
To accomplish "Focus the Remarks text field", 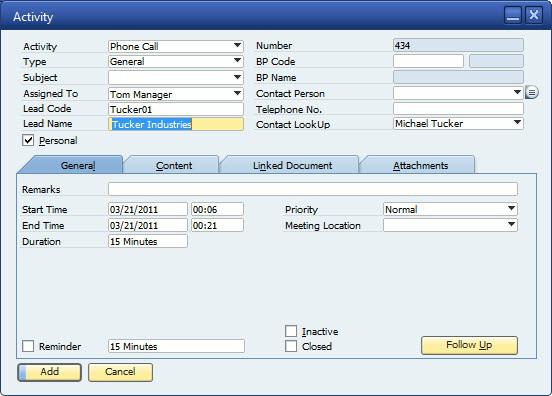I will tap(313, 189).
